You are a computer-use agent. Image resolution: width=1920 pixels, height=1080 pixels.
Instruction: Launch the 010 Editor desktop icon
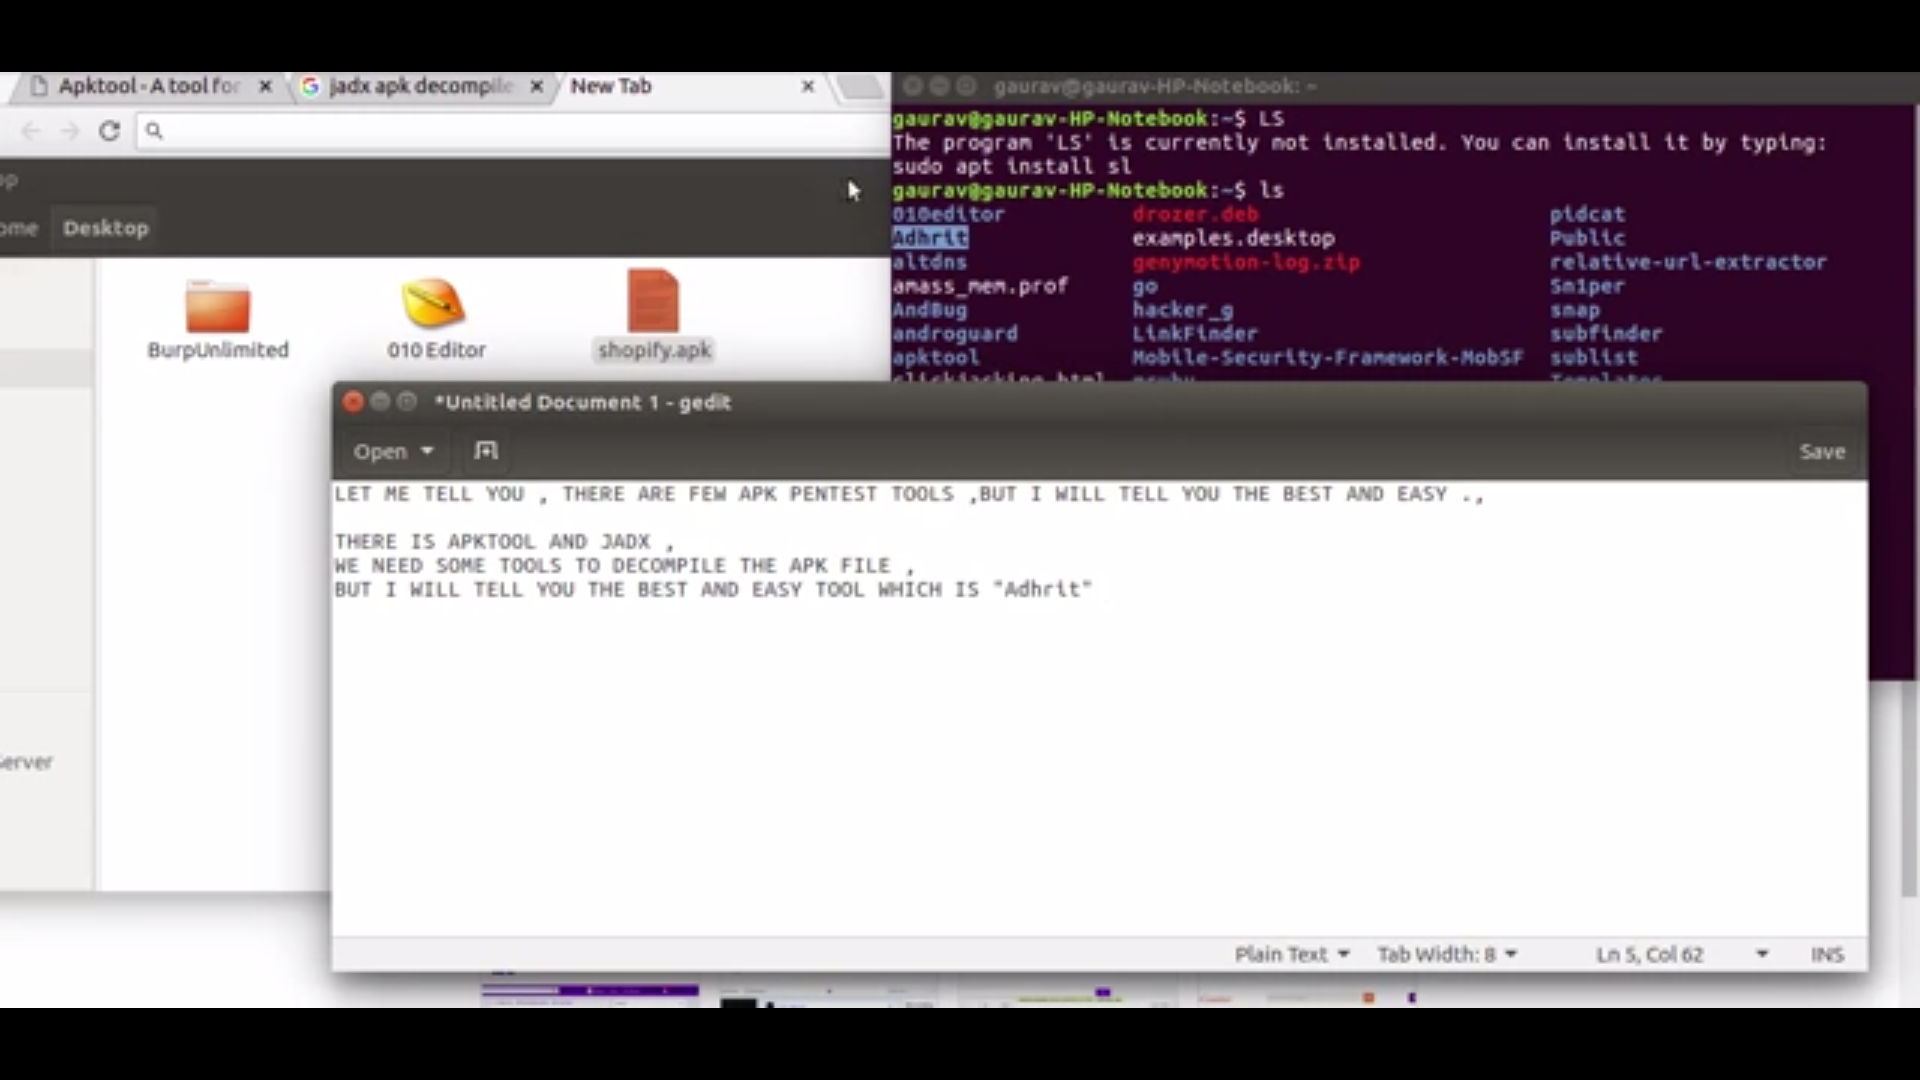(434, 304)
